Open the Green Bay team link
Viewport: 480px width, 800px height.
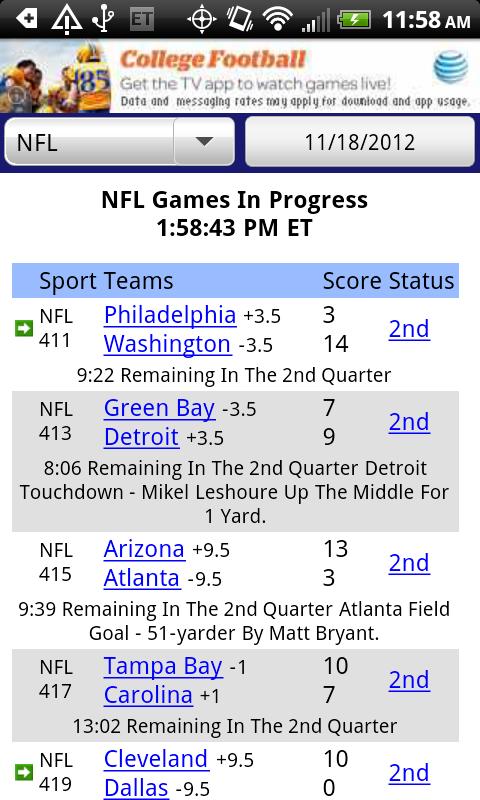point(159,408)
